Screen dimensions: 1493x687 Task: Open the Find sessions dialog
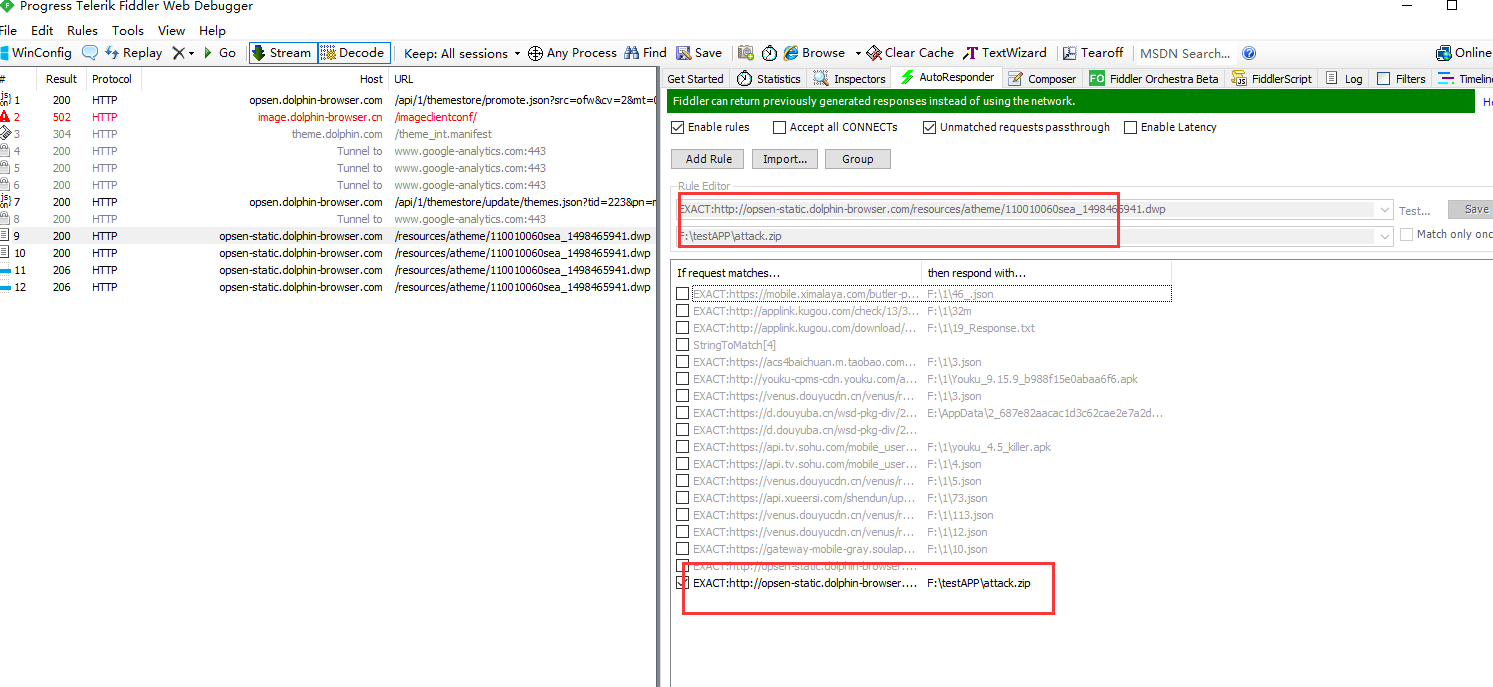click(x=645, y=53)
